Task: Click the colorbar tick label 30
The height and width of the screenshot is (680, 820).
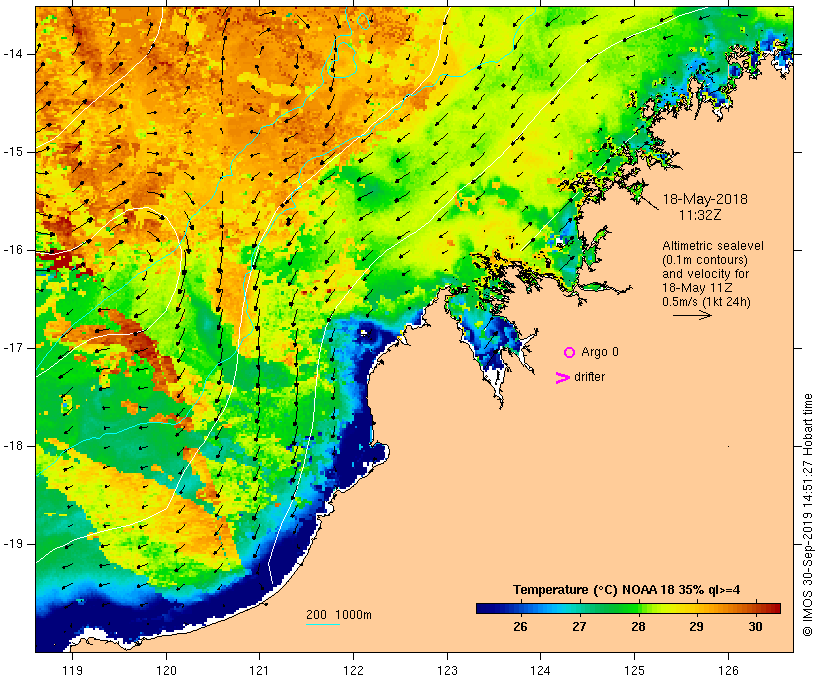Action: tap(755, 626)
